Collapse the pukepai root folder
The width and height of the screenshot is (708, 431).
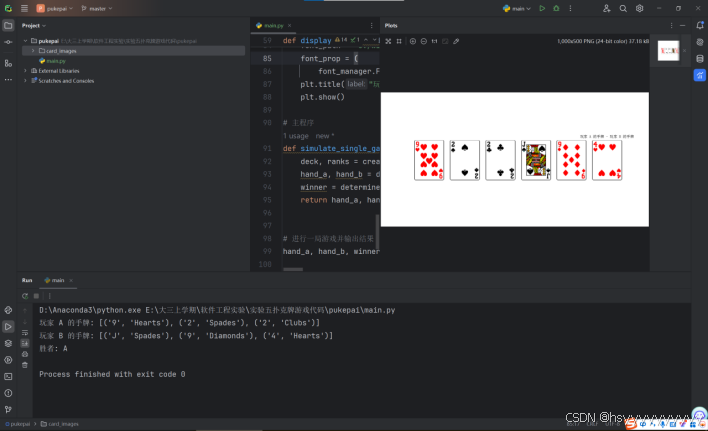tap(26, 41)
